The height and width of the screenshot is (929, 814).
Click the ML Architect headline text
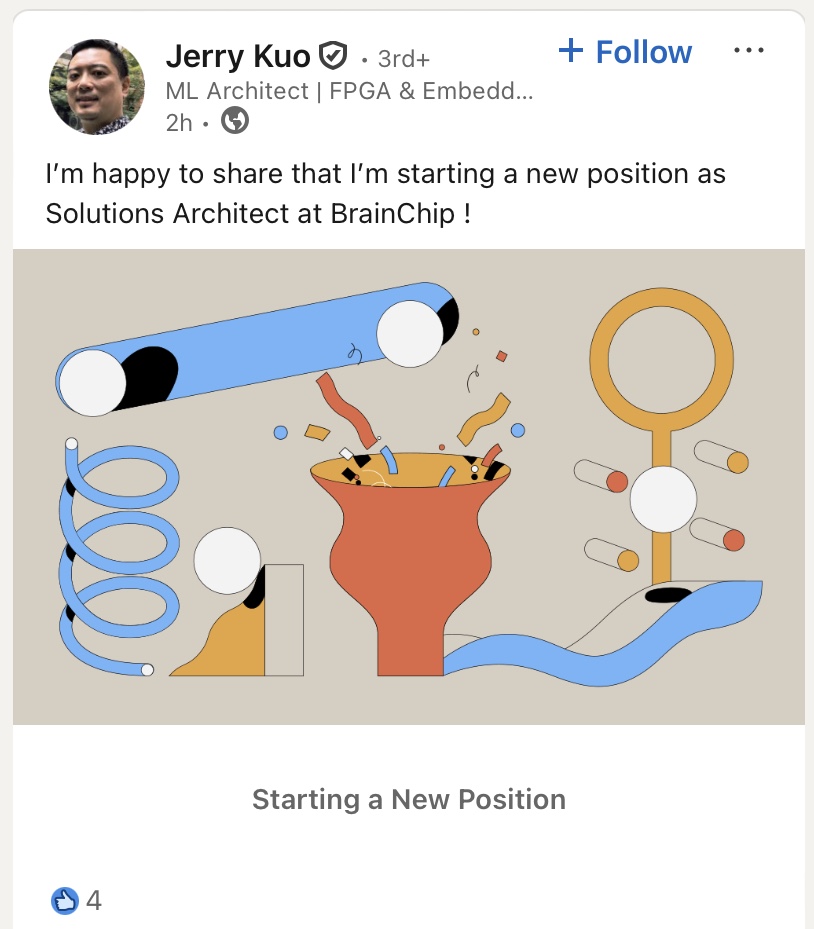[x=349, y=91]
